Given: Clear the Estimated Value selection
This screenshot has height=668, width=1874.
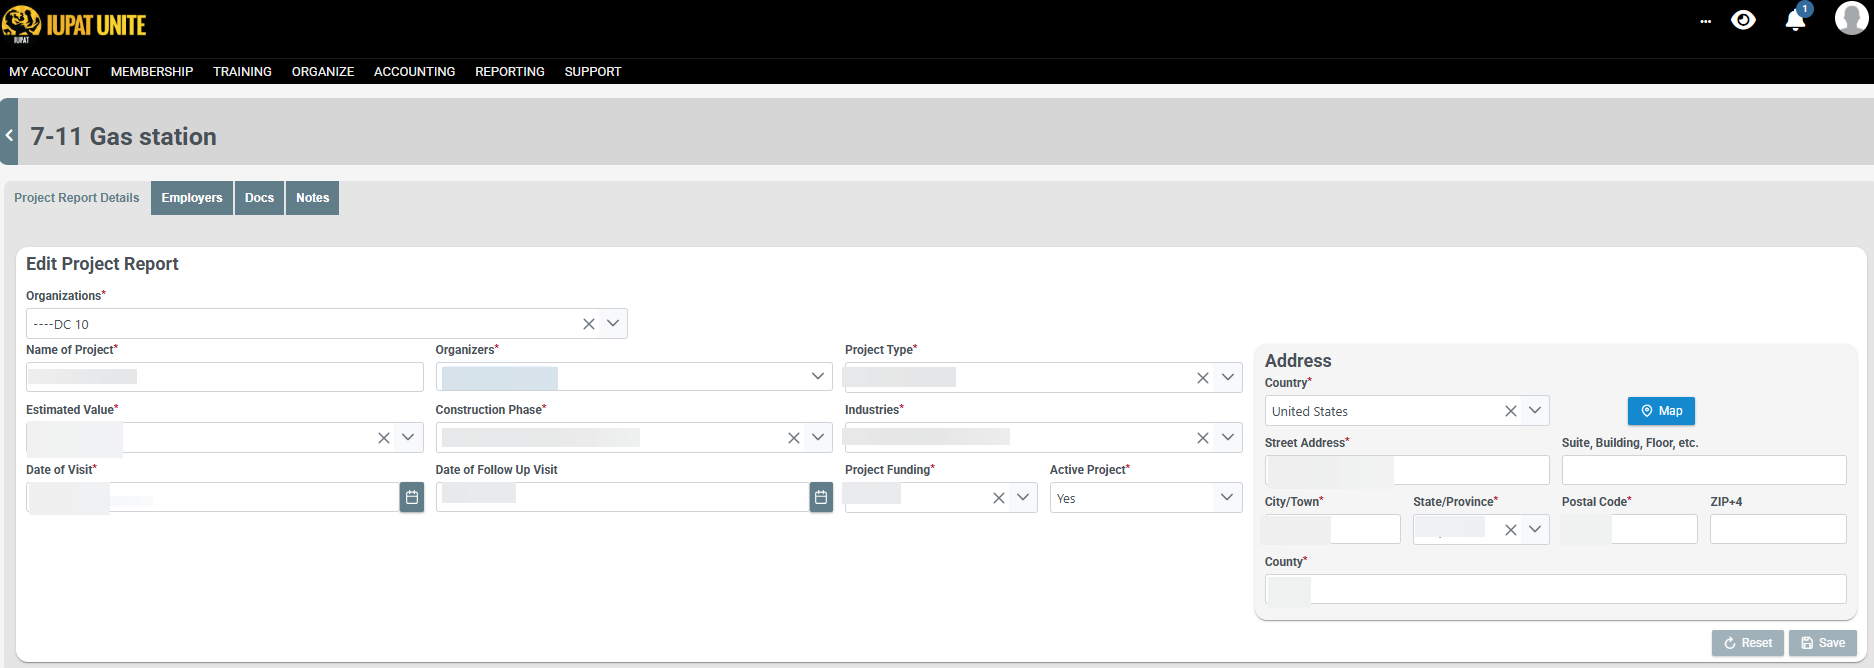Looking at the screenshot, I should (x=384, y=438).
